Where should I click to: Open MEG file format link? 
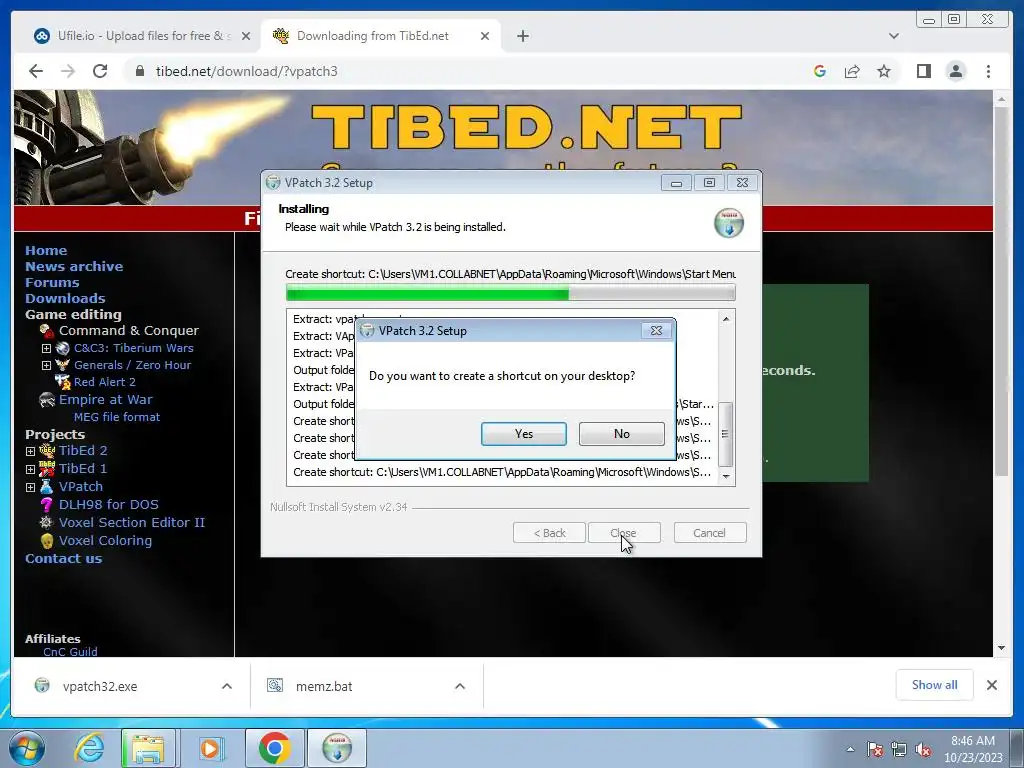116,417
